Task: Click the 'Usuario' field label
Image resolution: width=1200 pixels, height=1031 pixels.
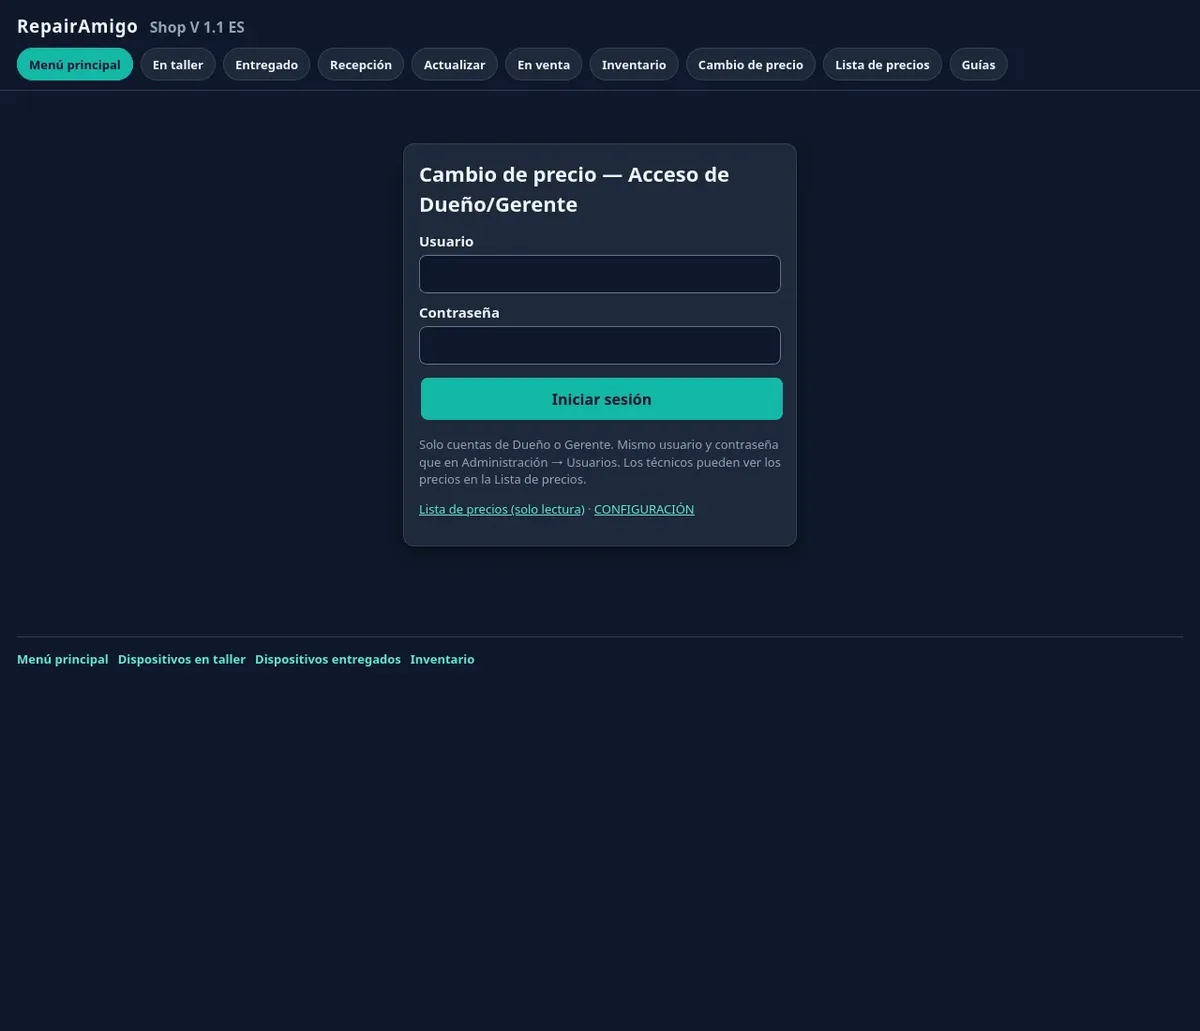Action: pos(446,241)
